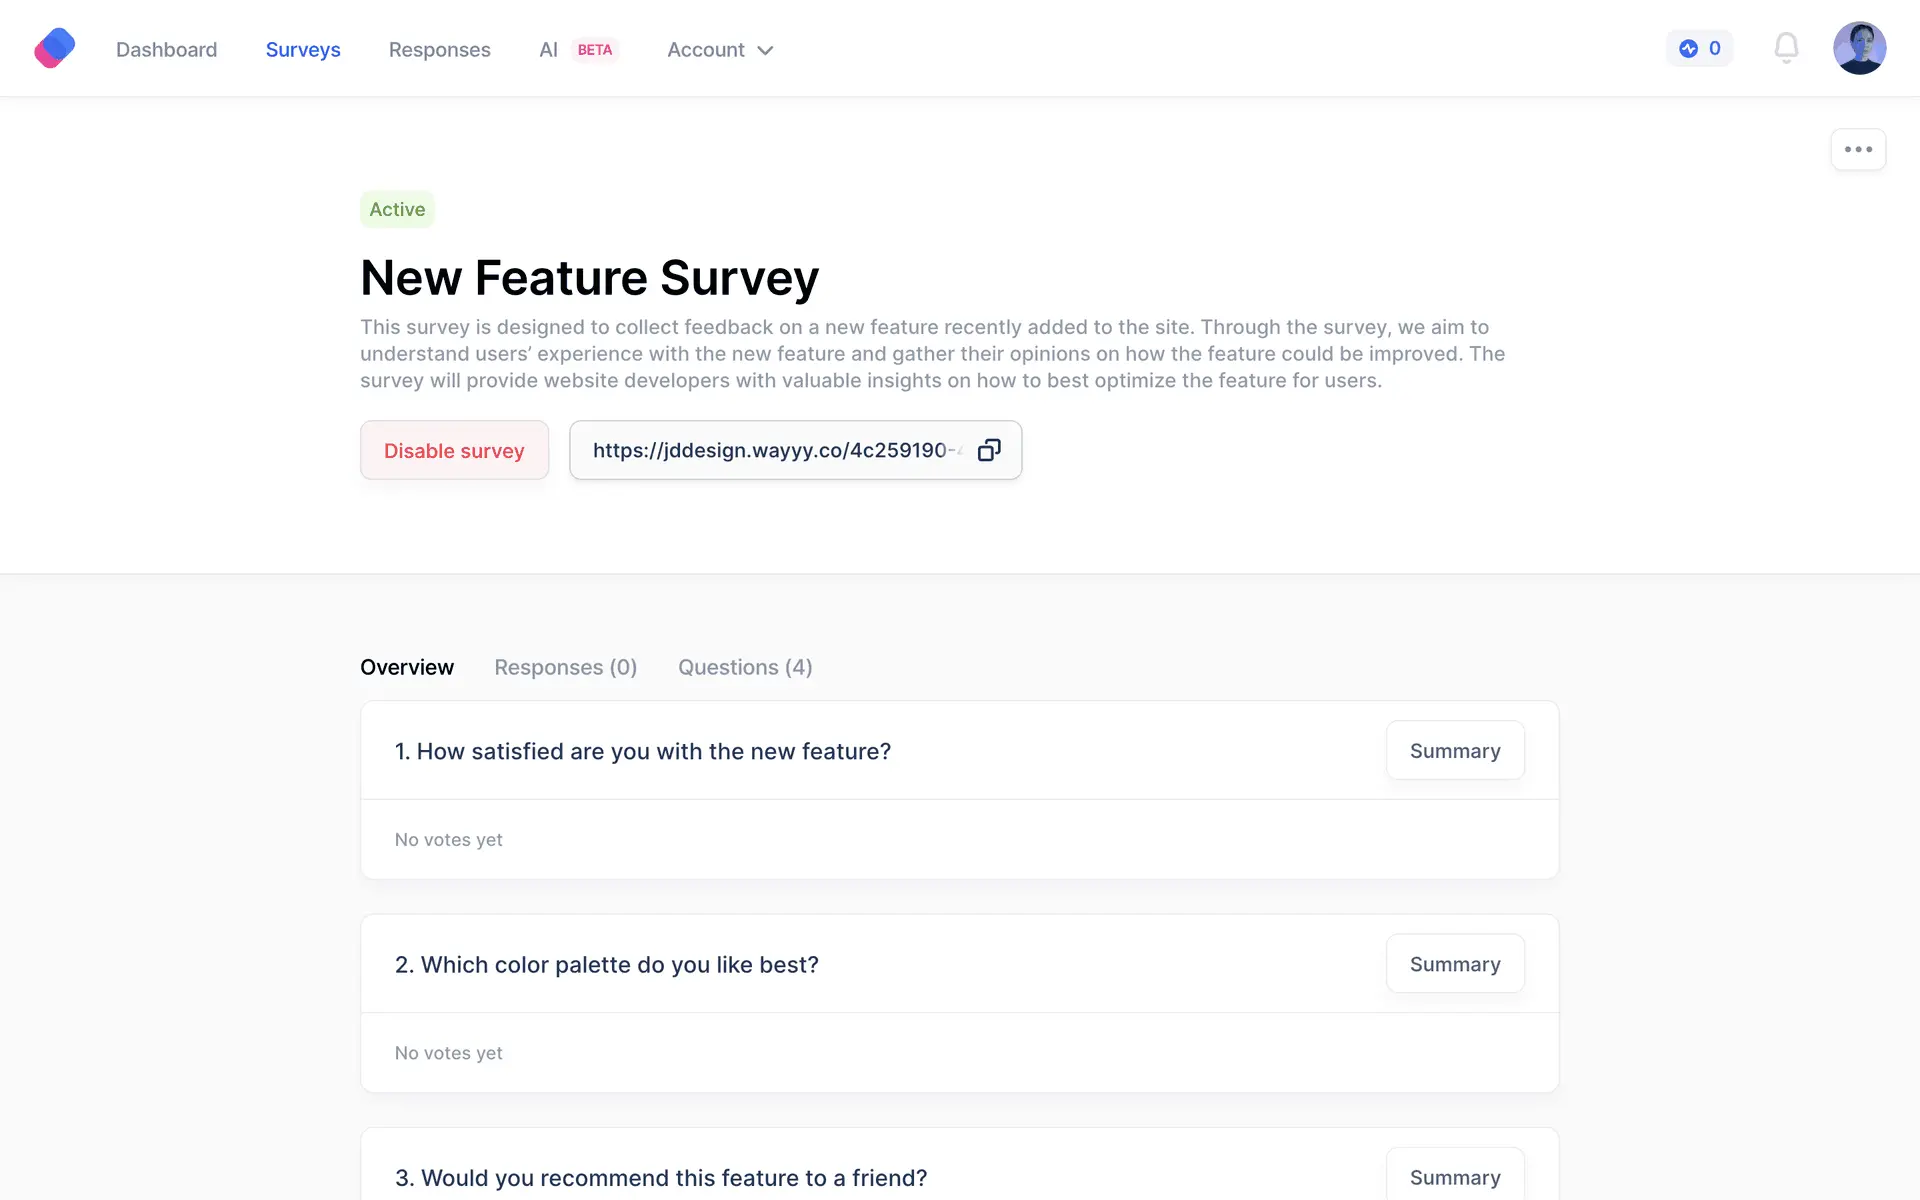Show Summary for satisfaction question

click(x=1454, y=751)
